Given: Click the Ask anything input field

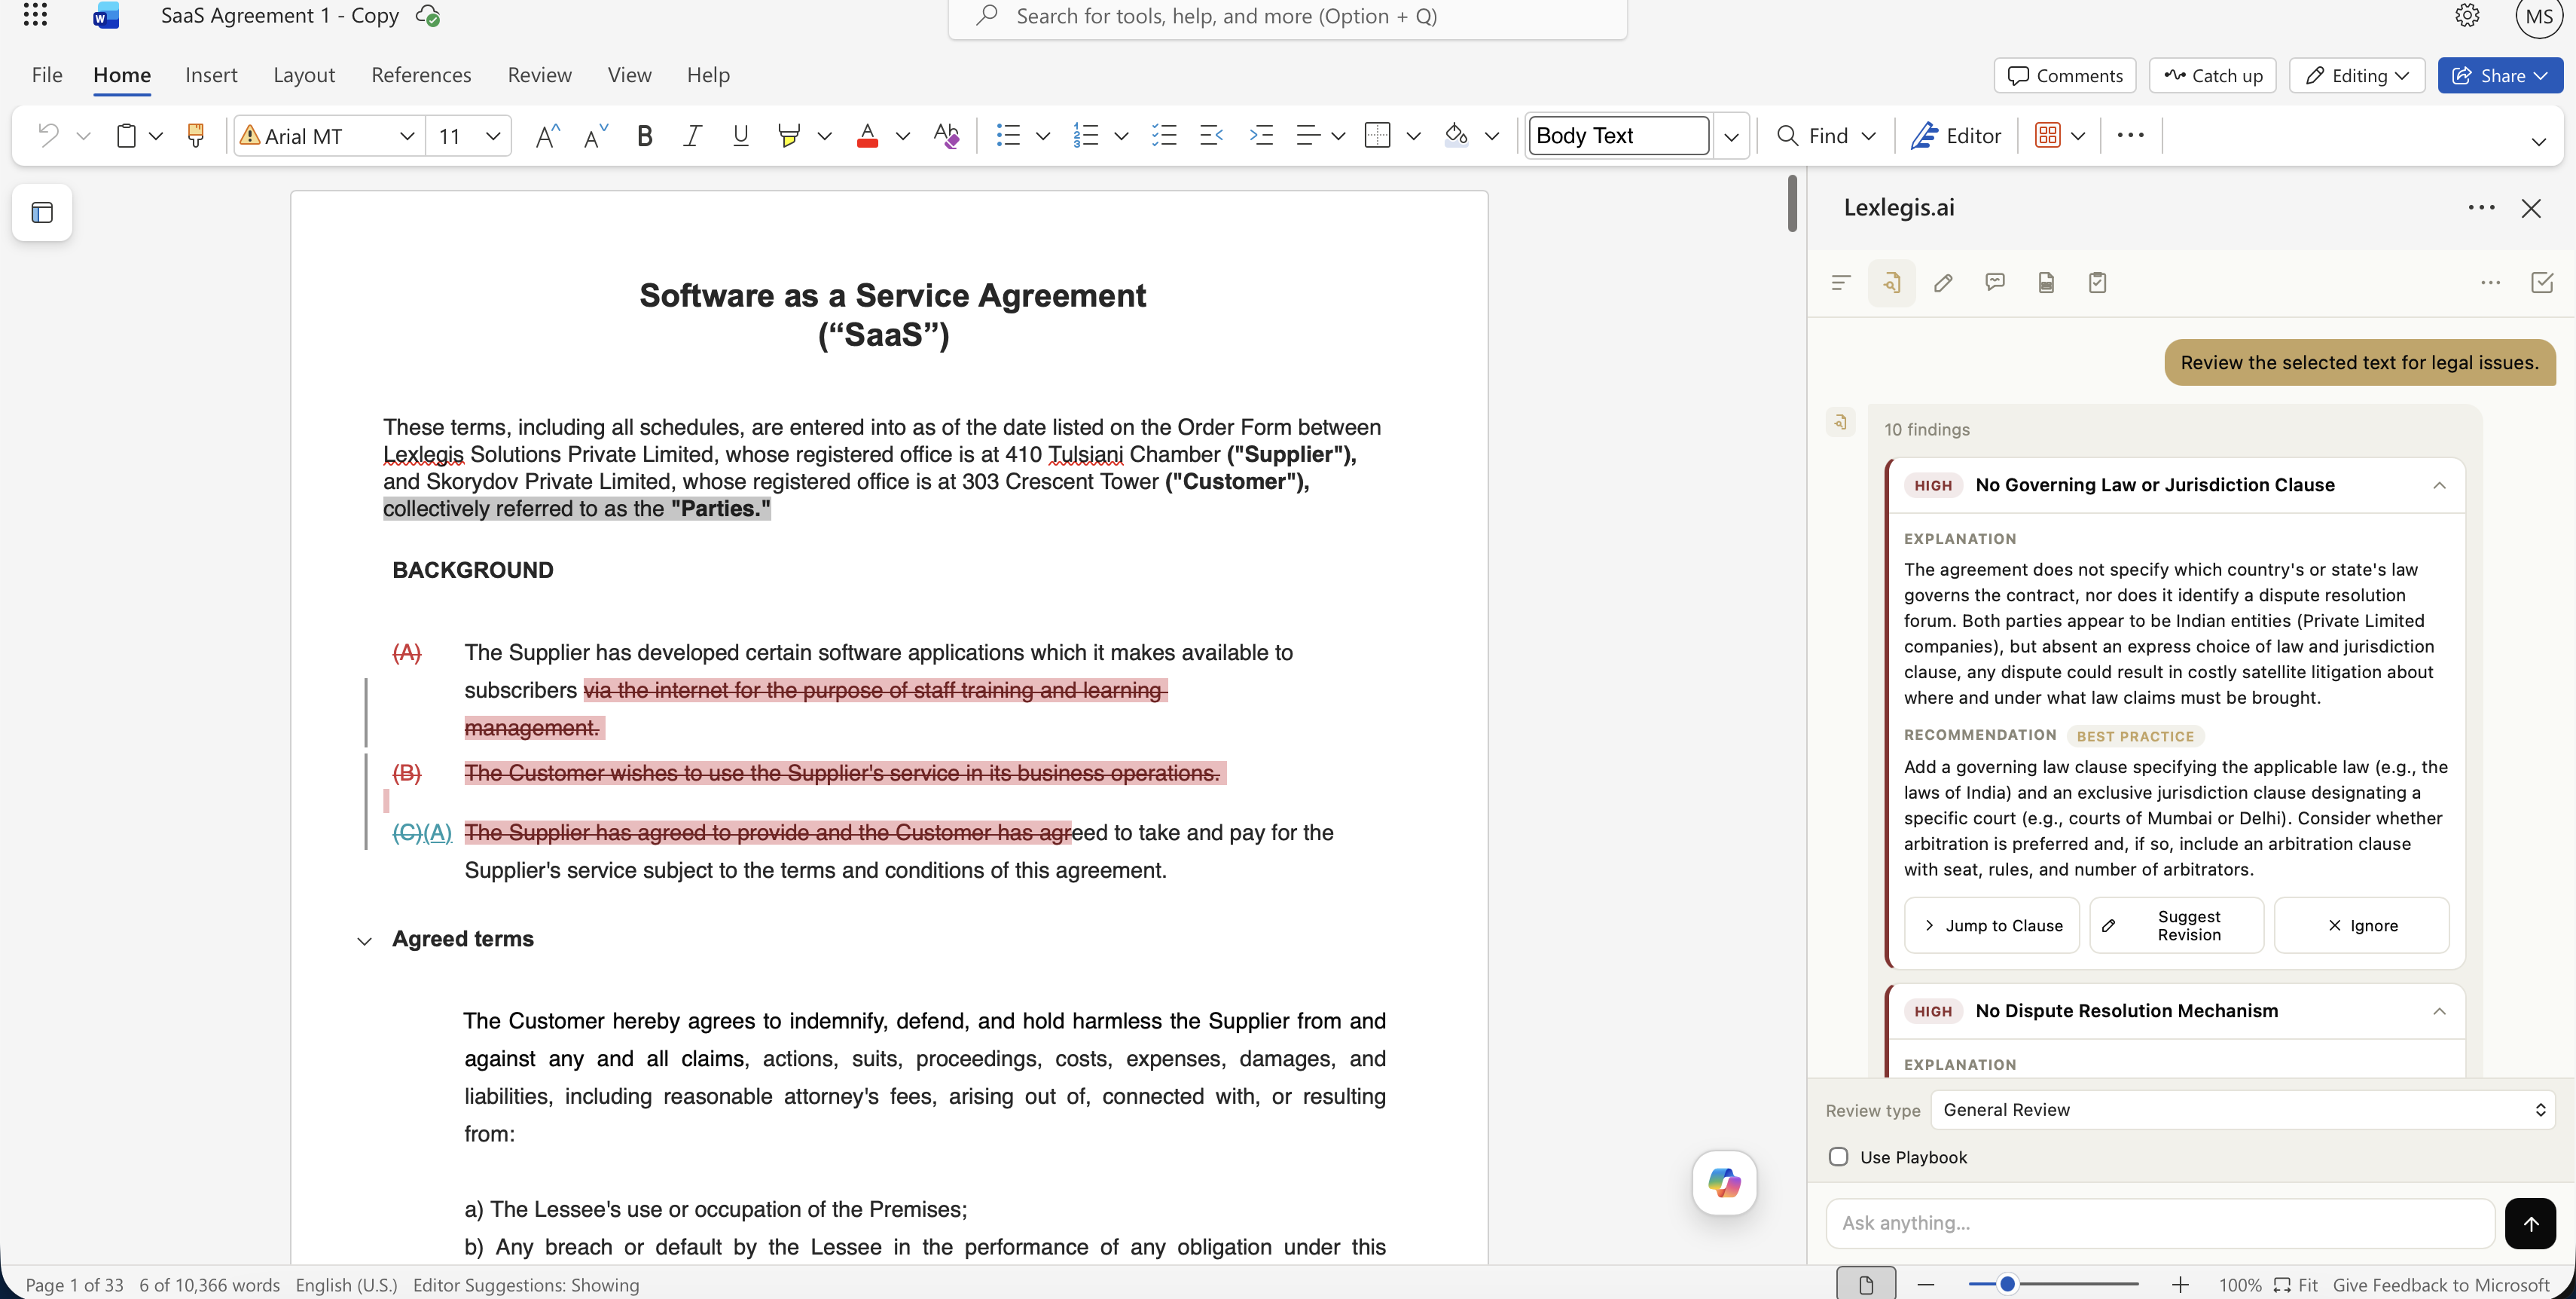Looking at the screenshot, I should click(2160, 1223).
